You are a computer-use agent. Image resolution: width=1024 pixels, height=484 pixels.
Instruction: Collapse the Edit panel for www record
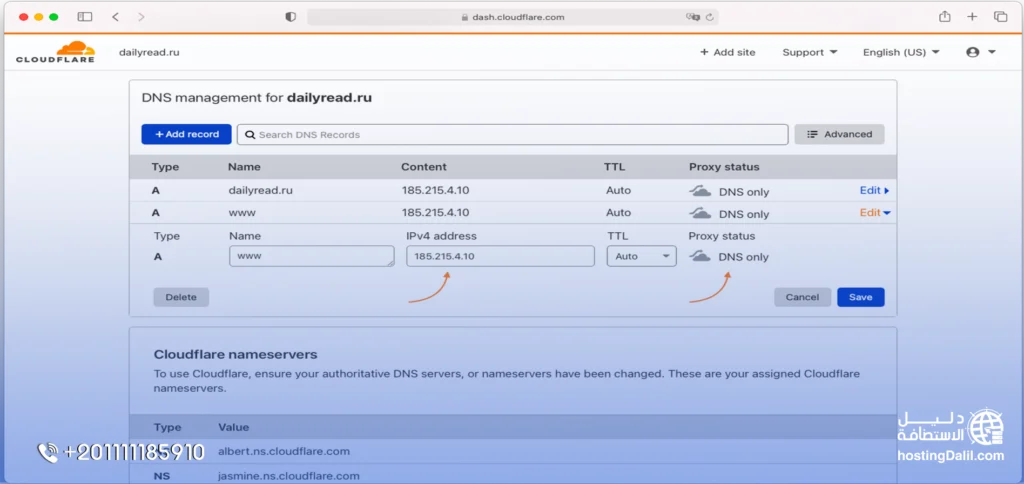click(875, 212)
